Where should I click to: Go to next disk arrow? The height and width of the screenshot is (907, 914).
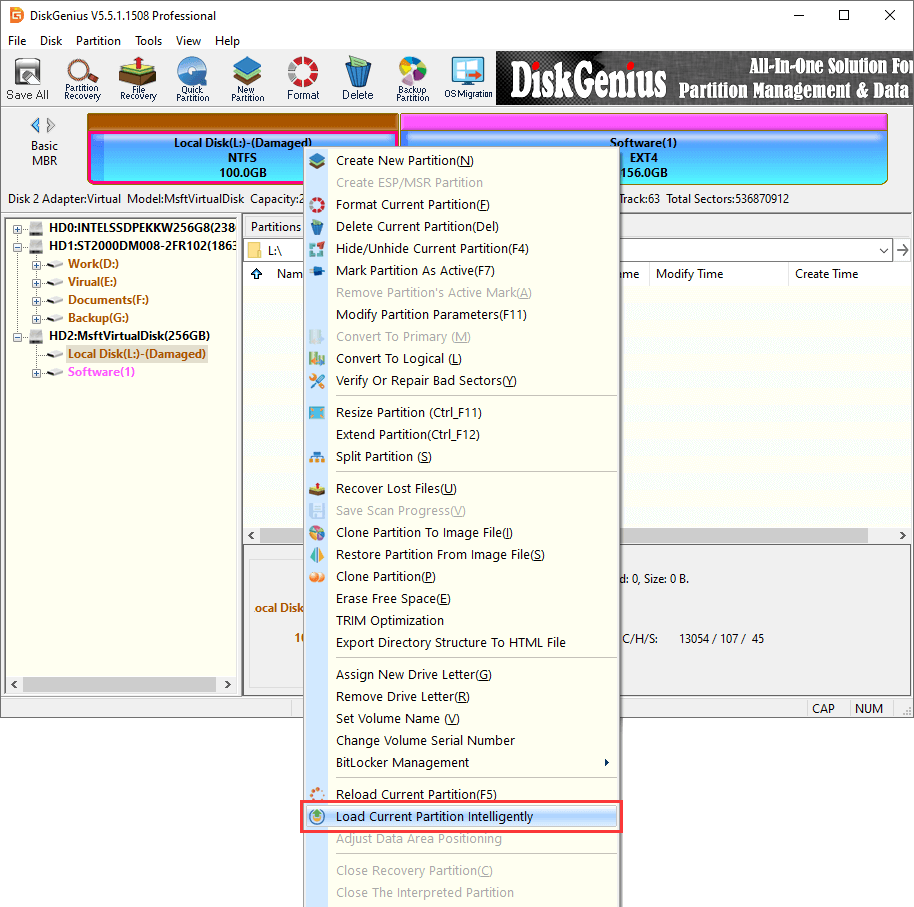51,125
